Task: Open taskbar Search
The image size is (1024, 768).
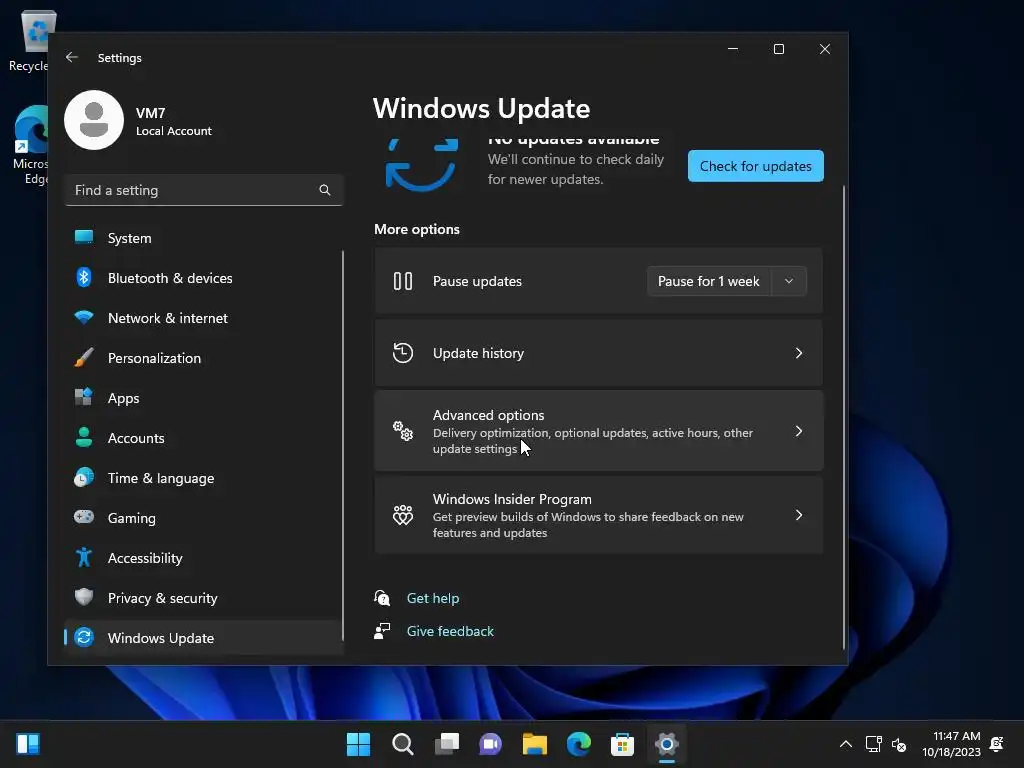Action: (x=402, y=744)
